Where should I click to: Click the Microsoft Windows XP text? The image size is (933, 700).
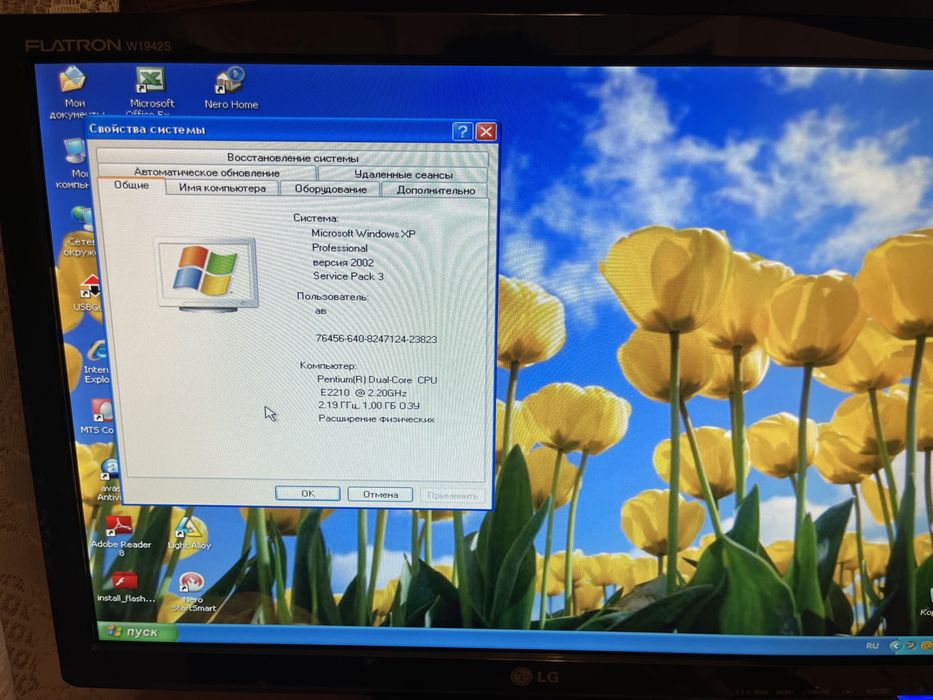363,233
